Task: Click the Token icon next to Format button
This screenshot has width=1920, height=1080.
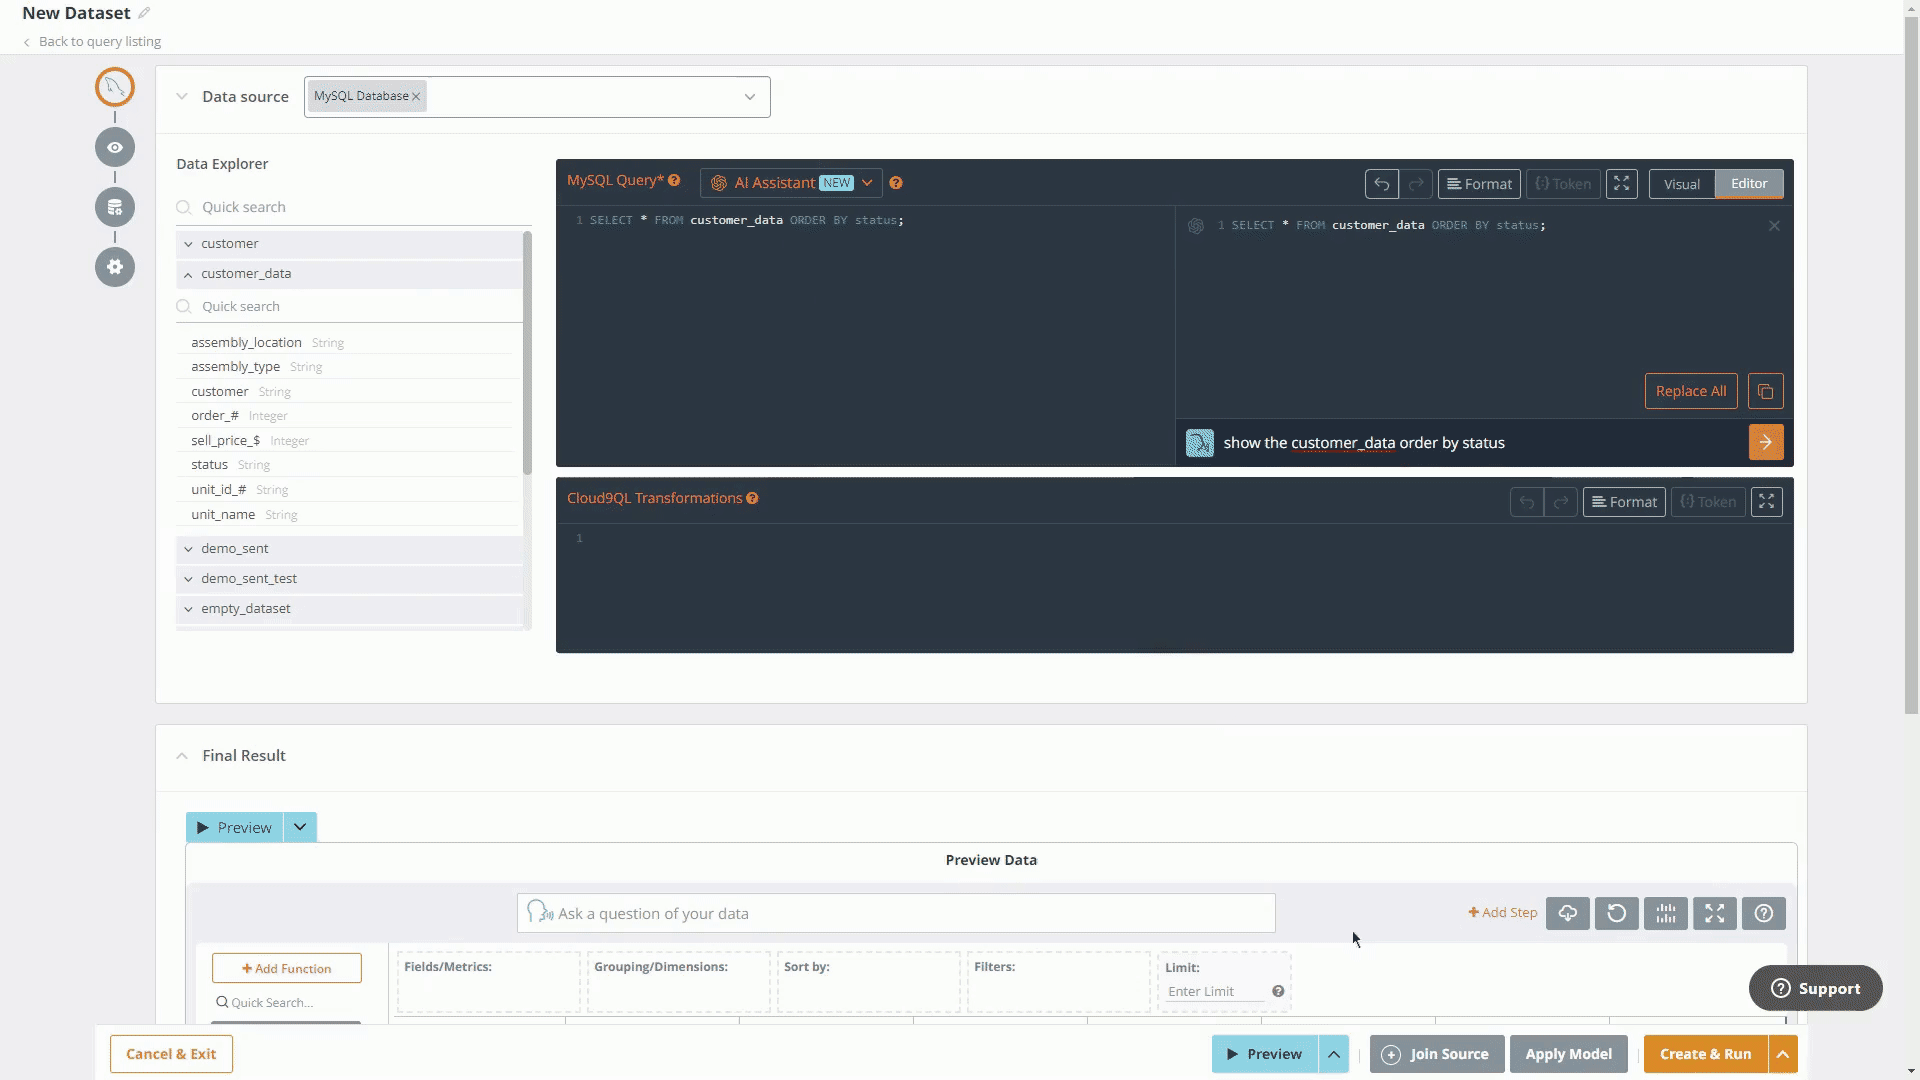Action: (x=1564, y=183)
